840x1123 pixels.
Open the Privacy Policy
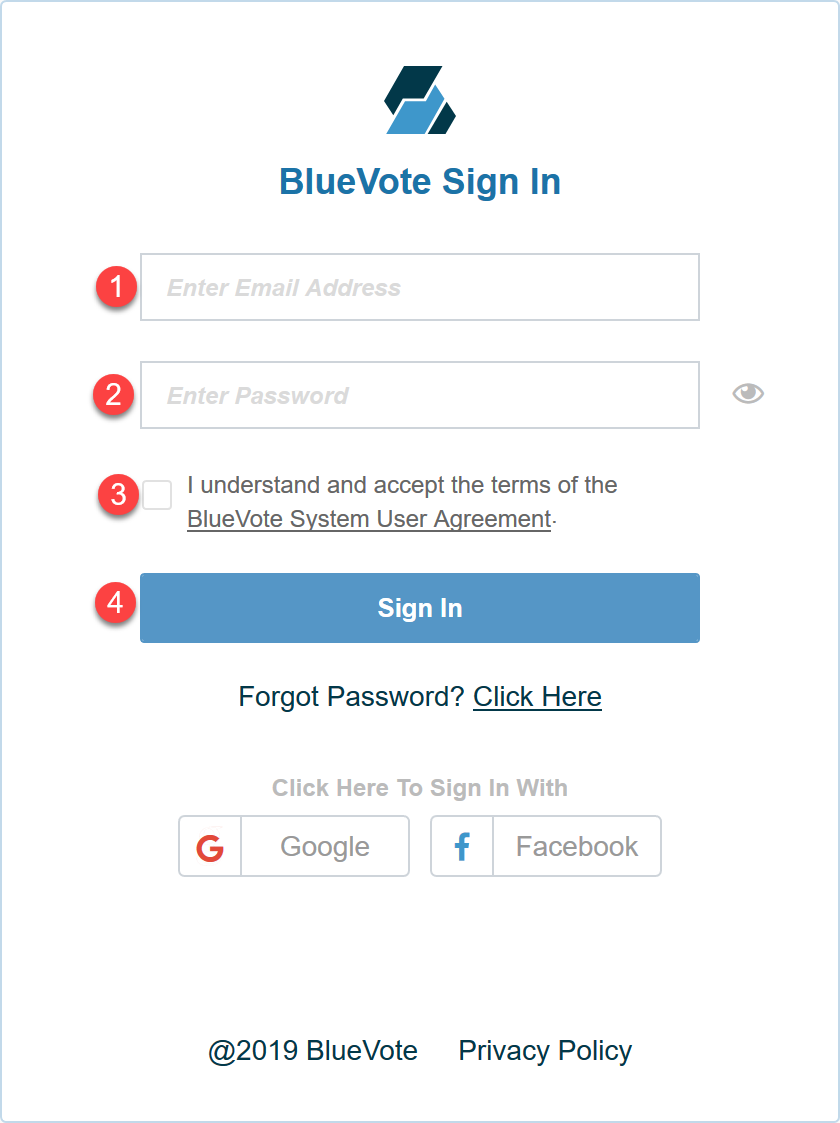tap(544, 1050)
